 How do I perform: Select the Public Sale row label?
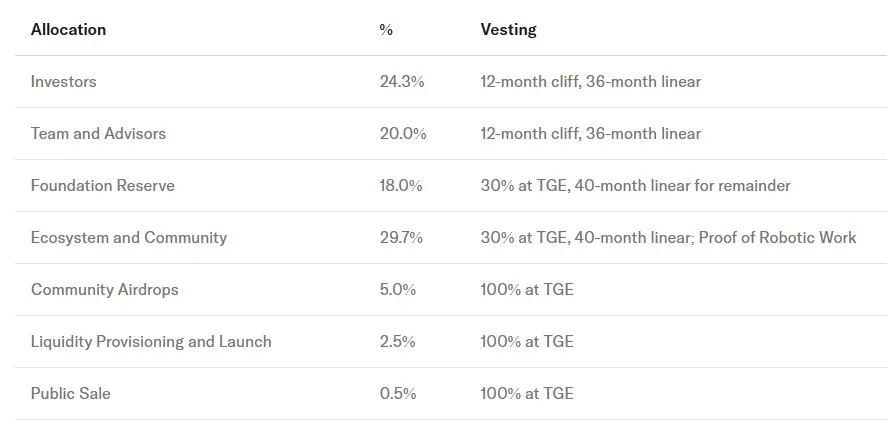[71, 394]
